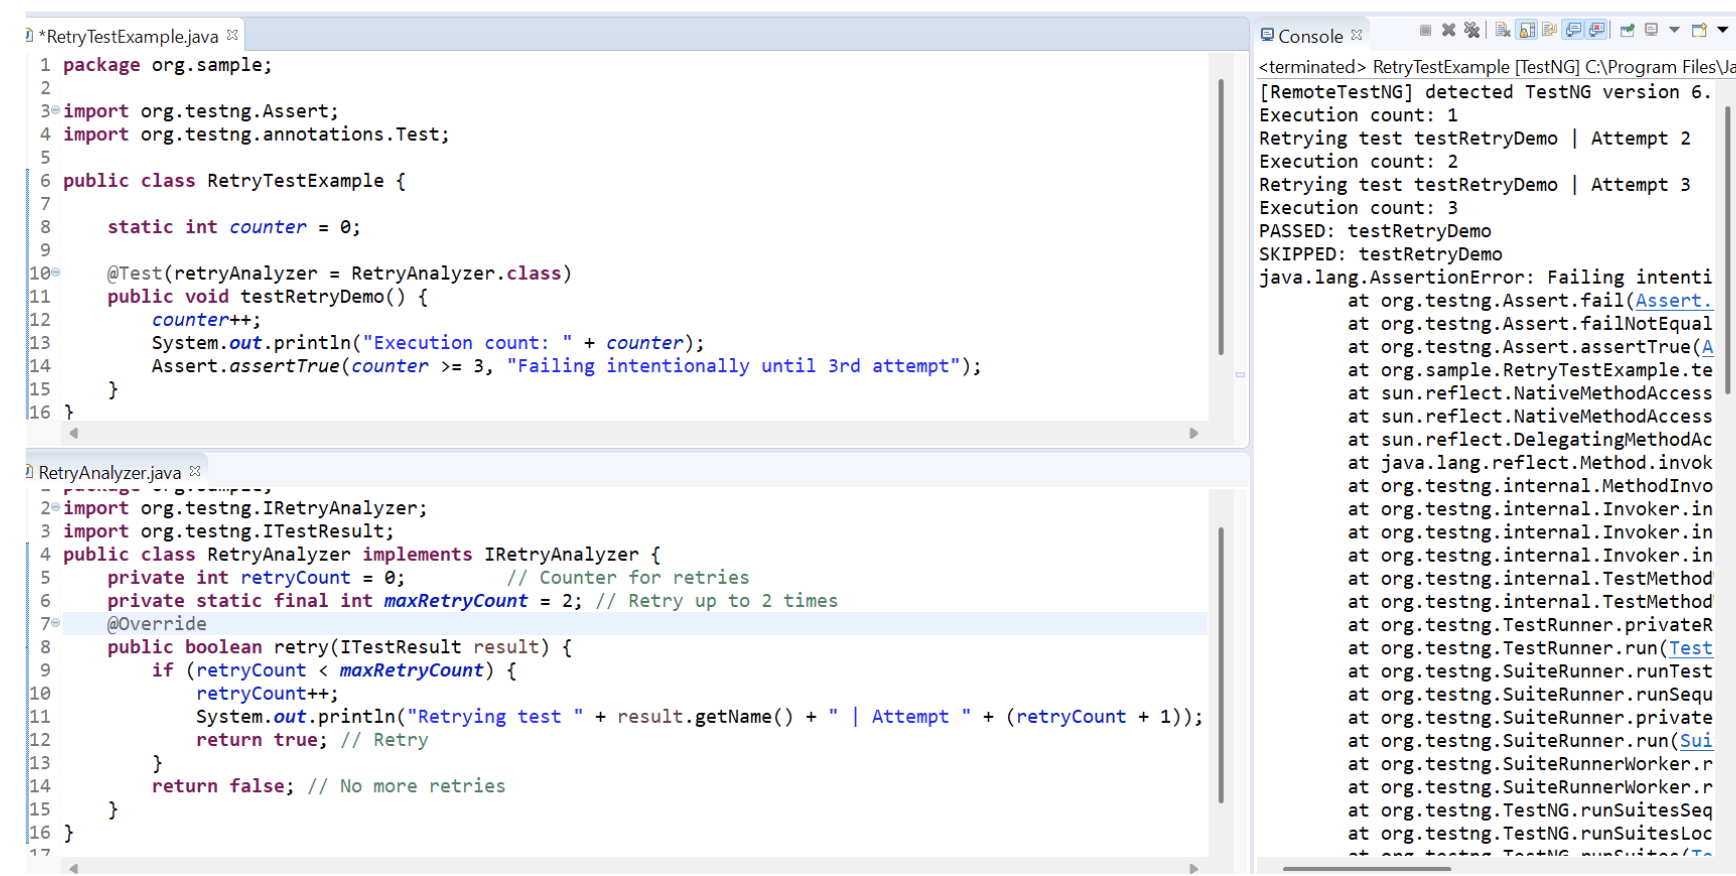Toggle Word Wrap in the Console
1736x876 pixels.
1549,30
